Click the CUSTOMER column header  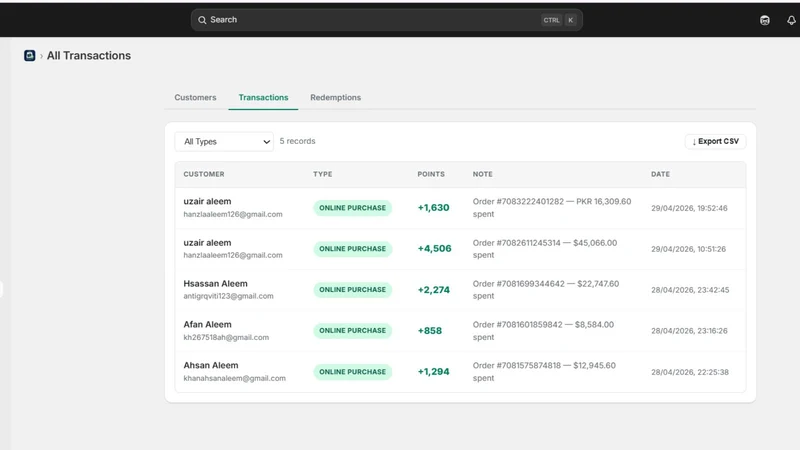click(x=204, y=174)
